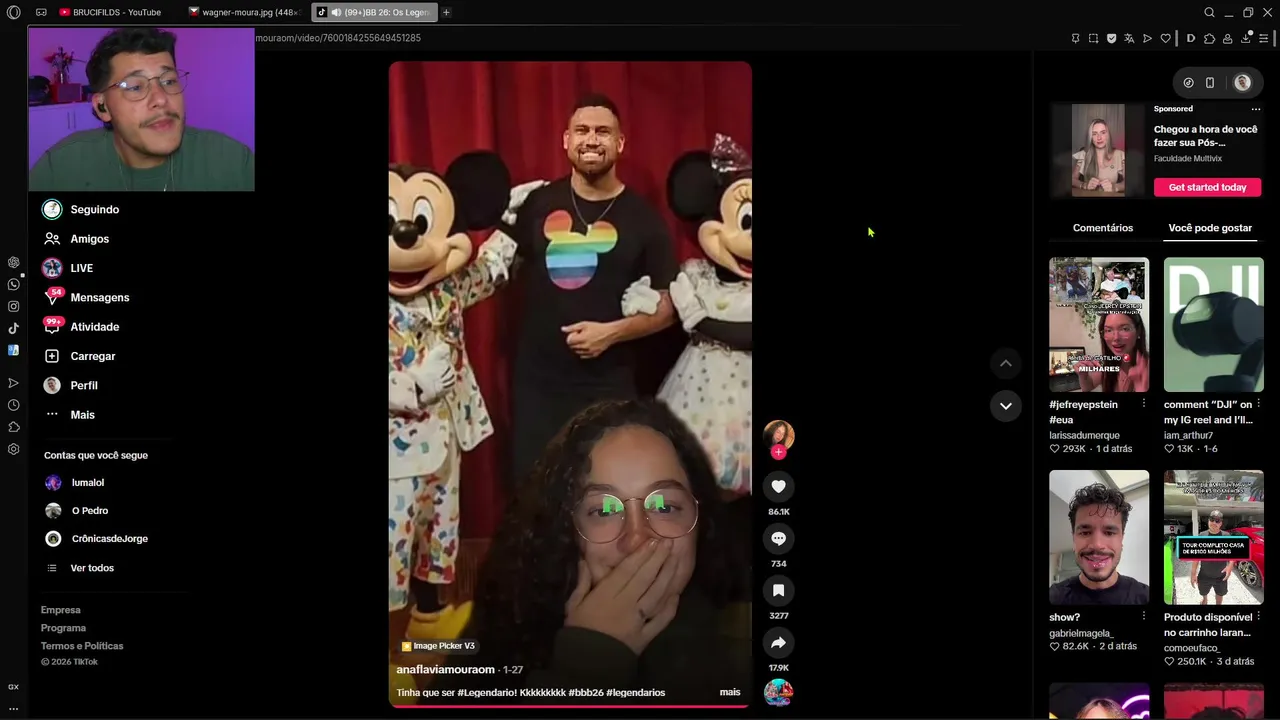Open sidebar settings gear icon
1280x720 pixels.
pos(13,449)
